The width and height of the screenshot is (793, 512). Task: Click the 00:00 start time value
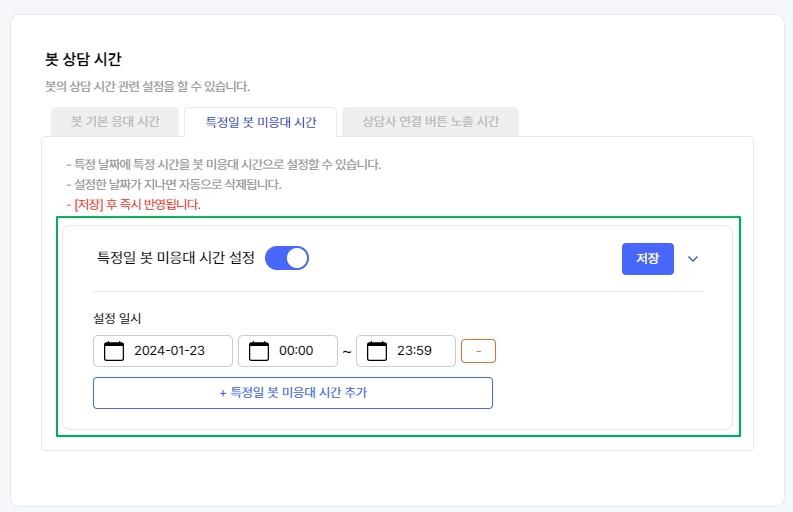[x=296, y=351]
